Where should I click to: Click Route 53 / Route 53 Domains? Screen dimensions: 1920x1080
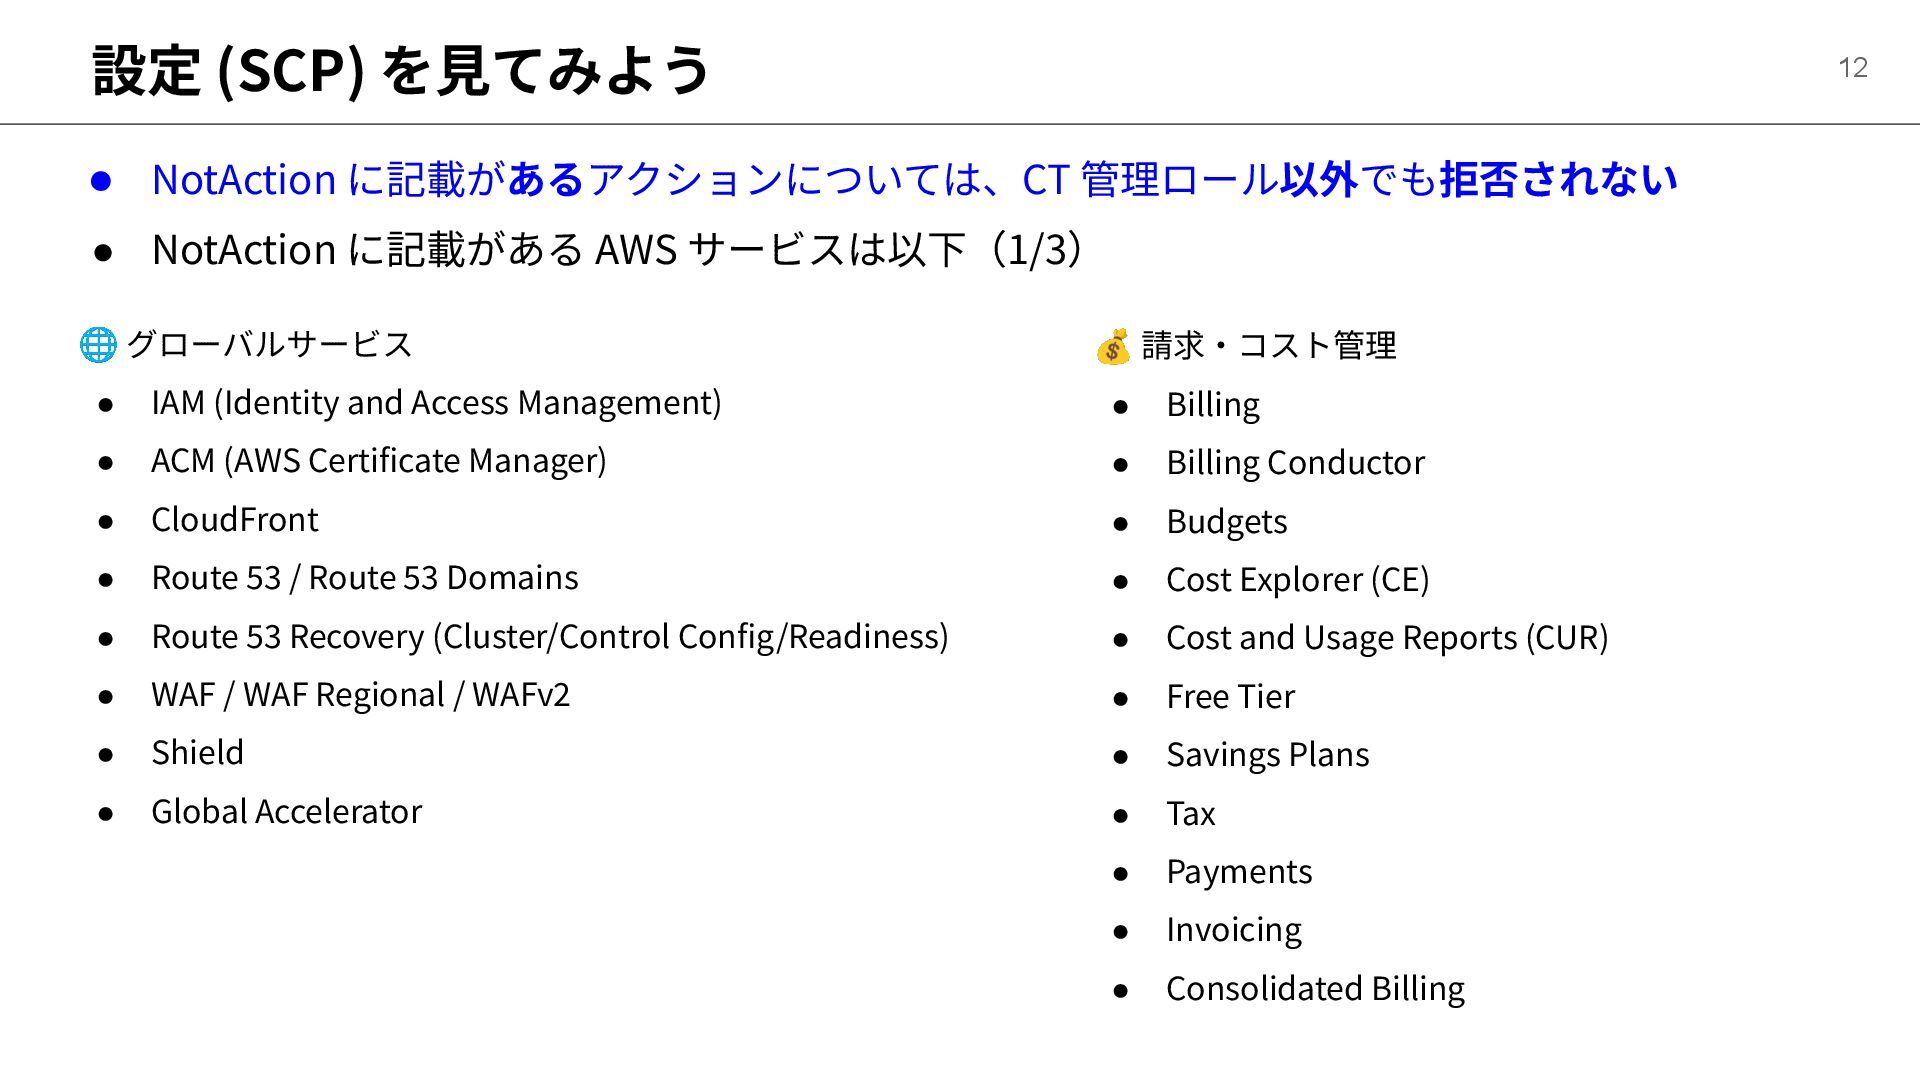point(365,577)
